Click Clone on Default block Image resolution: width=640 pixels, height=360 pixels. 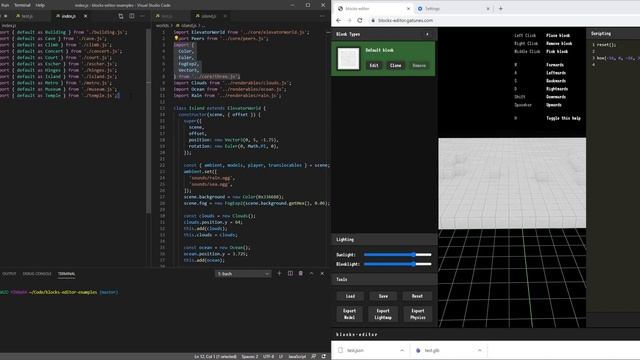tap(396, 65)
